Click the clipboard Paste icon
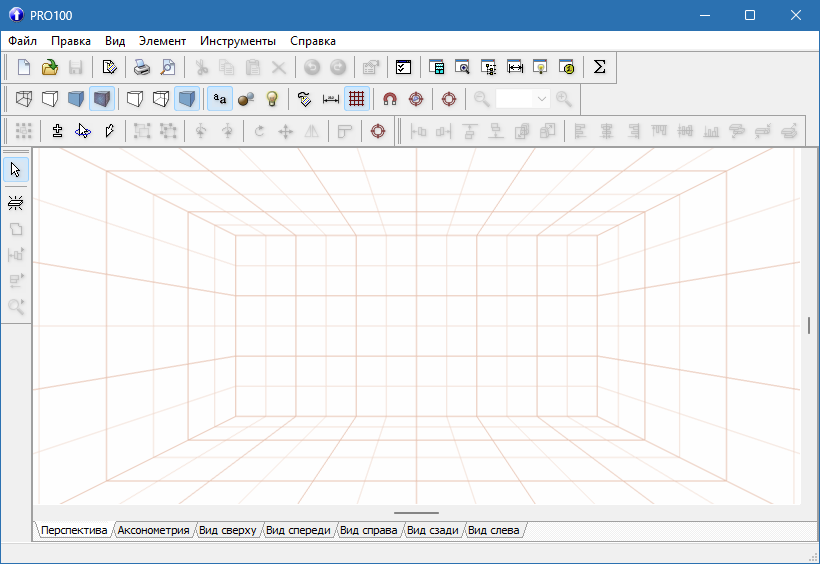The height and width of the screenshot is (564, 820). point(253,67)
